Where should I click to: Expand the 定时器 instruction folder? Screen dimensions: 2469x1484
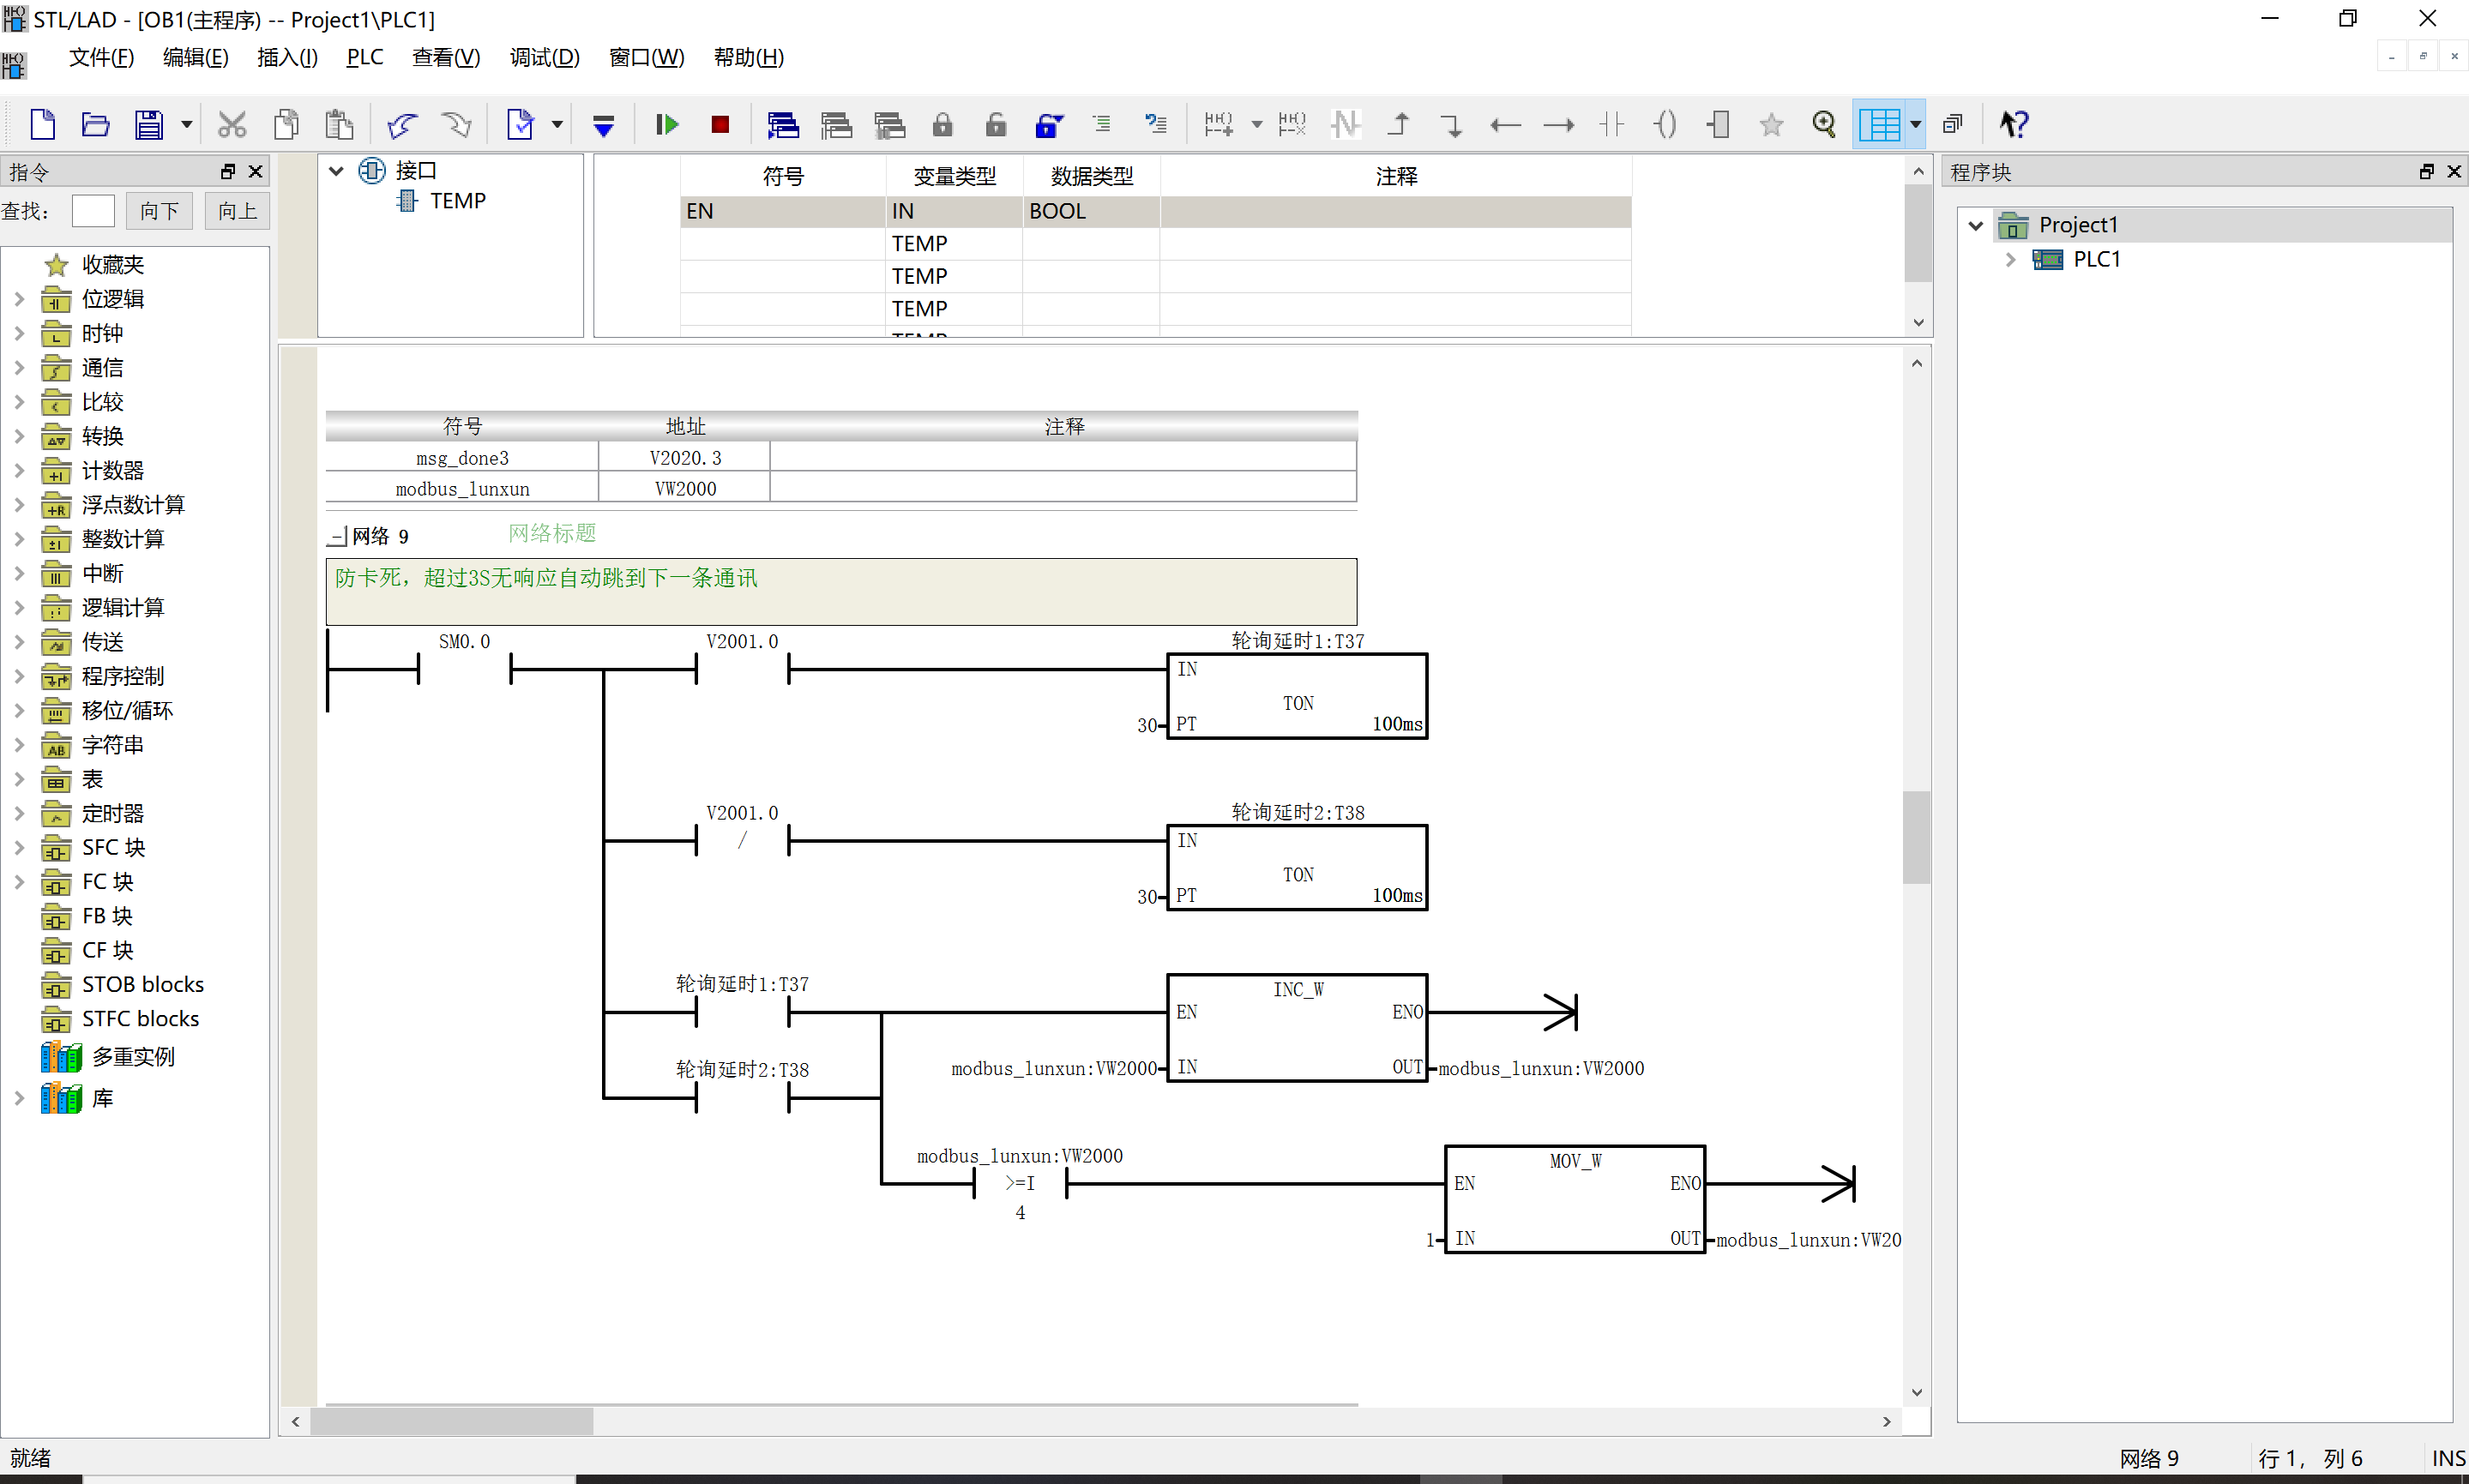[19, 813]
